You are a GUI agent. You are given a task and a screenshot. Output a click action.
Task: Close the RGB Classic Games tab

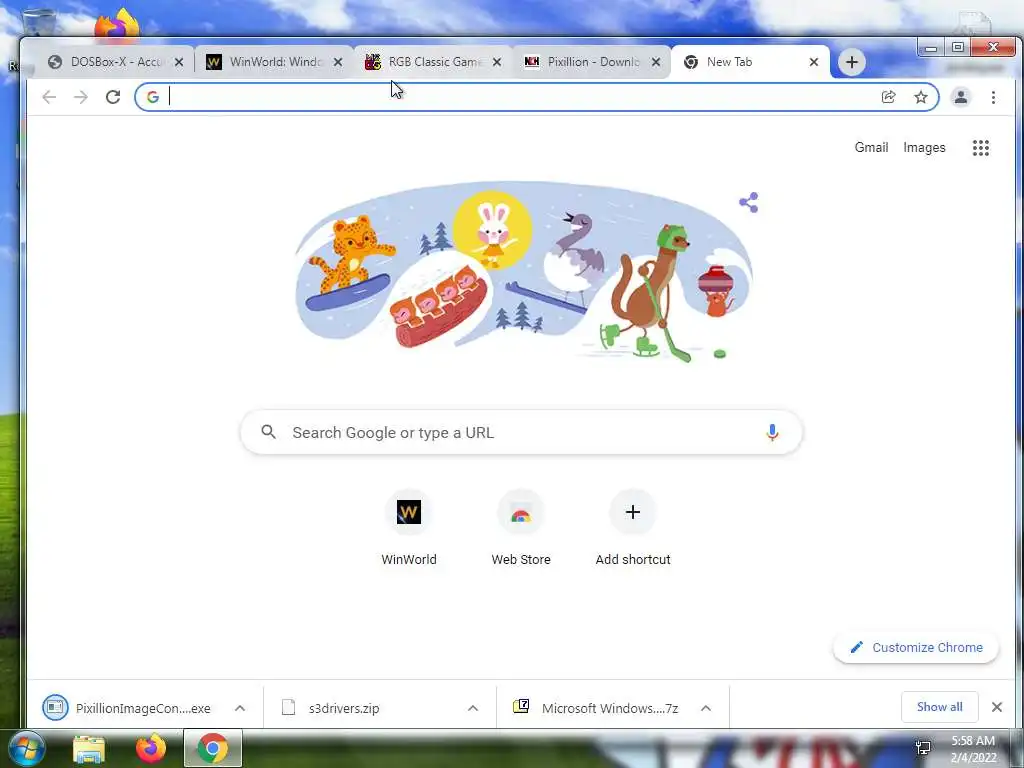point(497,62)
